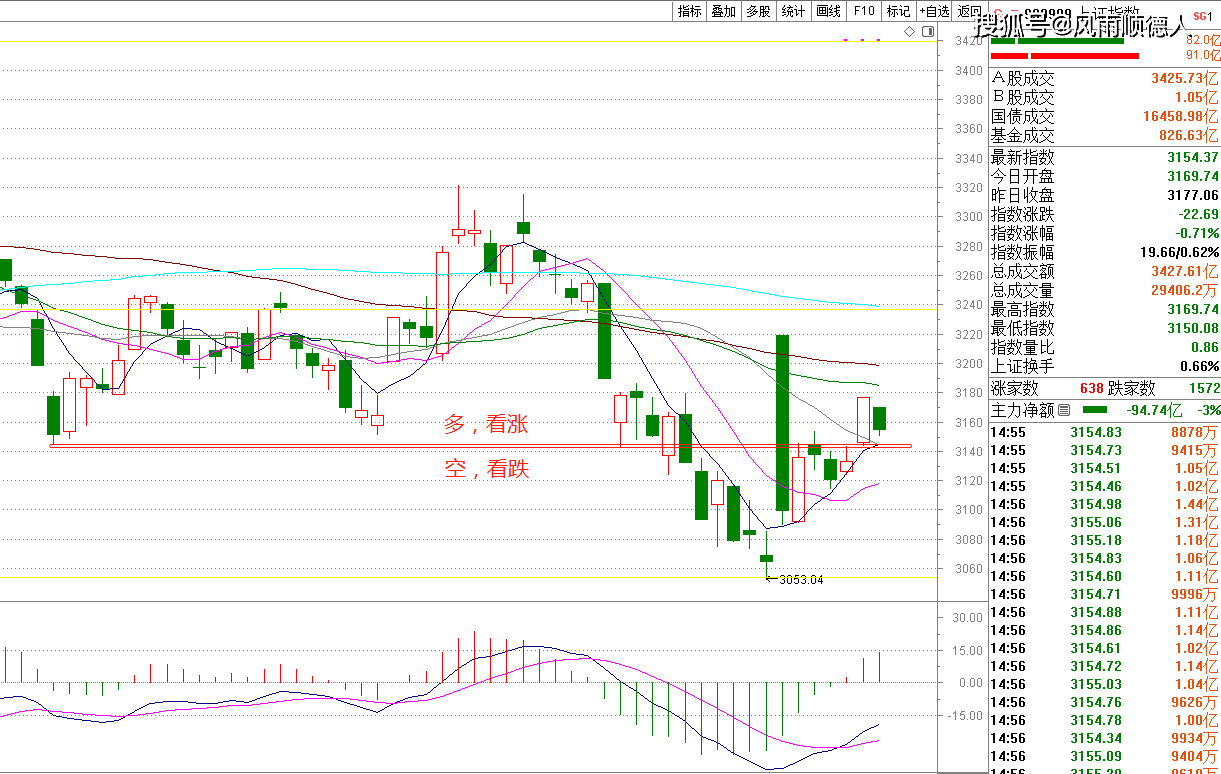Select the 标记 mark button

[x=898, y=11]
